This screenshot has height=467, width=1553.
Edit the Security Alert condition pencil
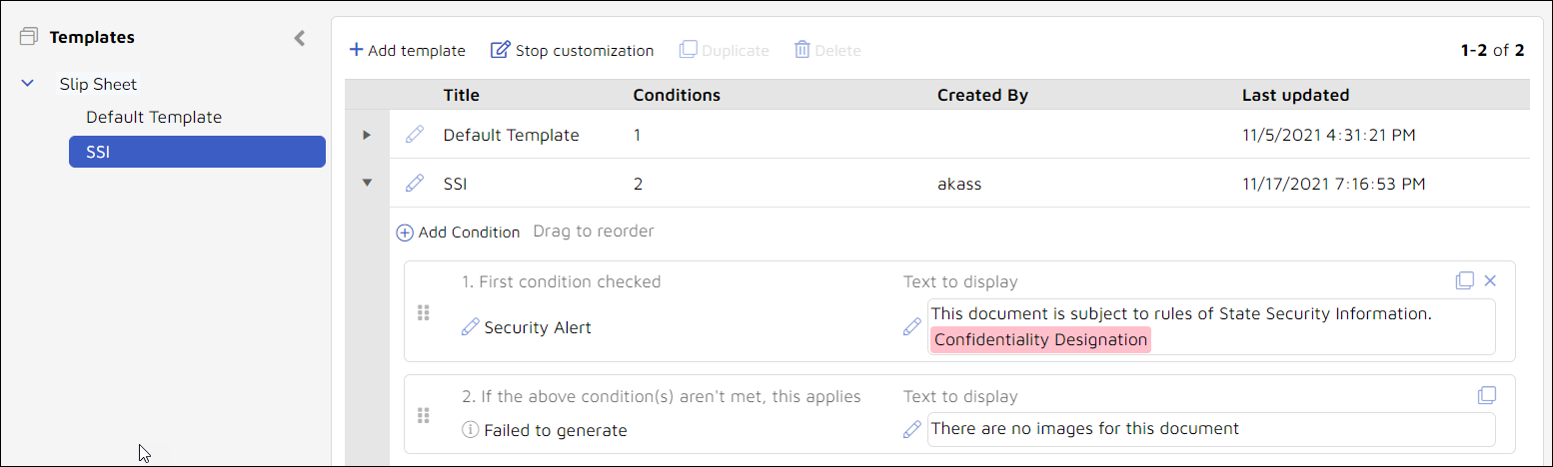coord(470,327)
